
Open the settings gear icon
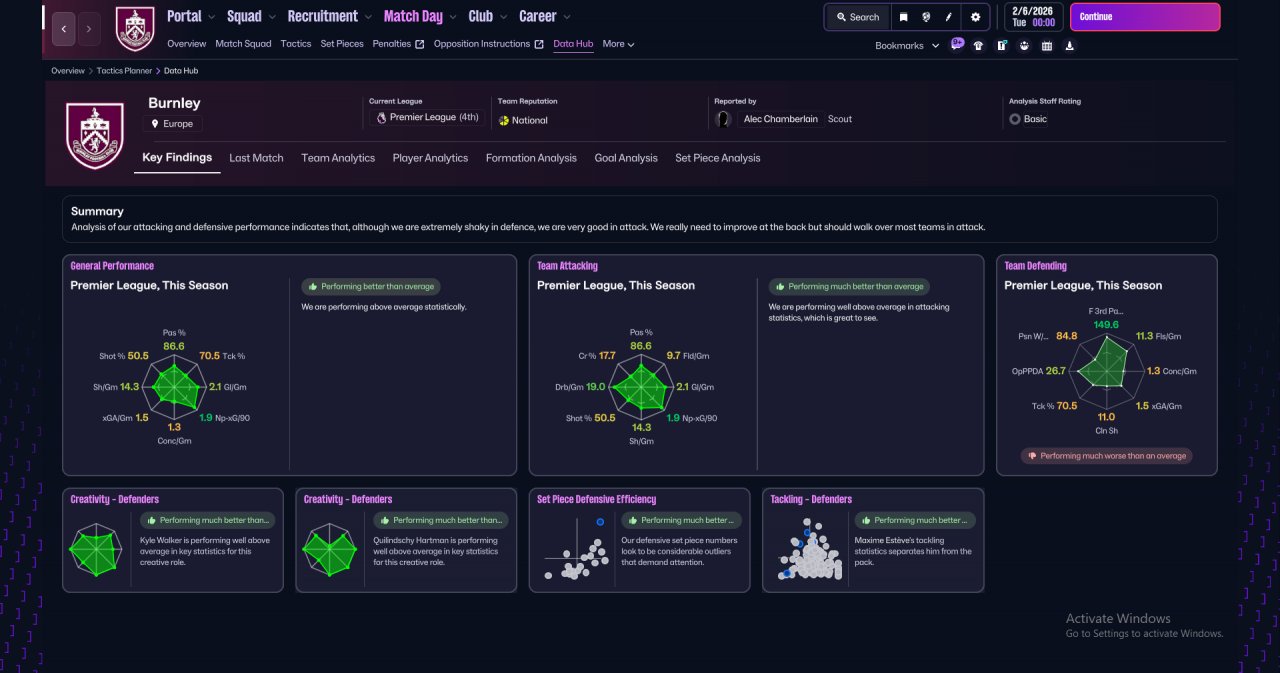click(976, 17)
